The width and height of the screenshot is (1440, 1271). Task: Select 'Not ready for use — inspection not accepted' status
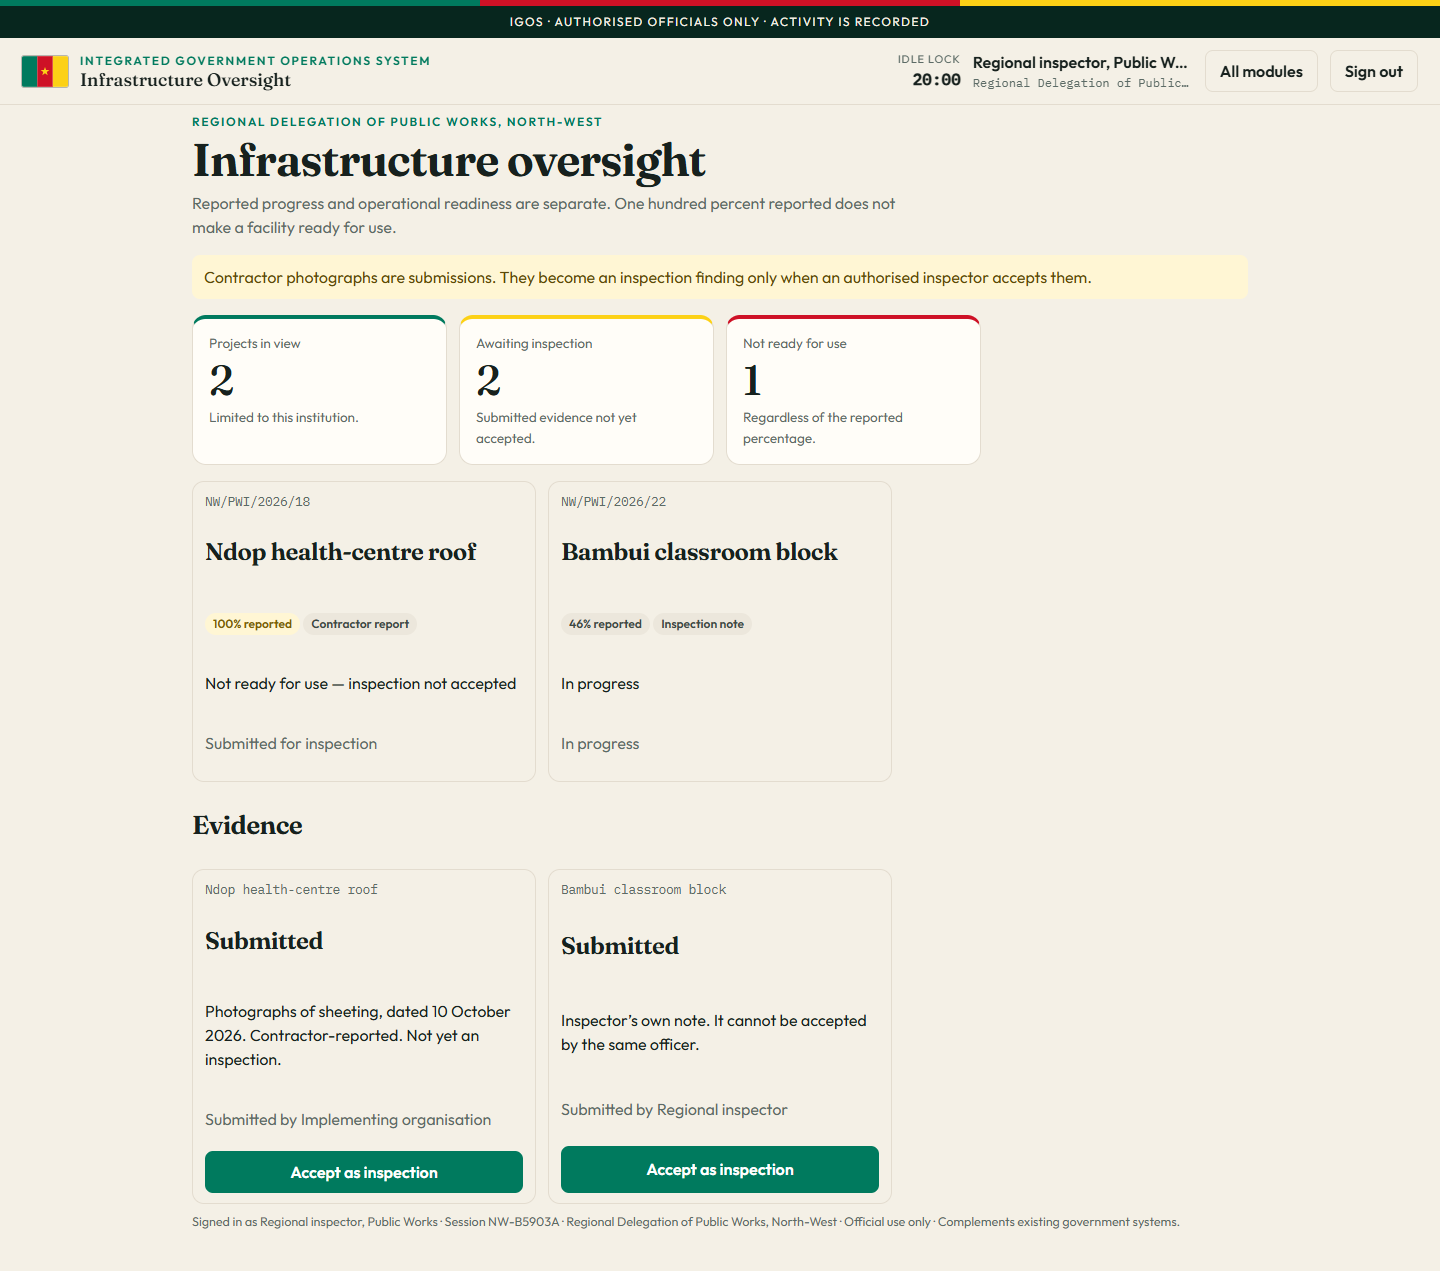(361, 684)
